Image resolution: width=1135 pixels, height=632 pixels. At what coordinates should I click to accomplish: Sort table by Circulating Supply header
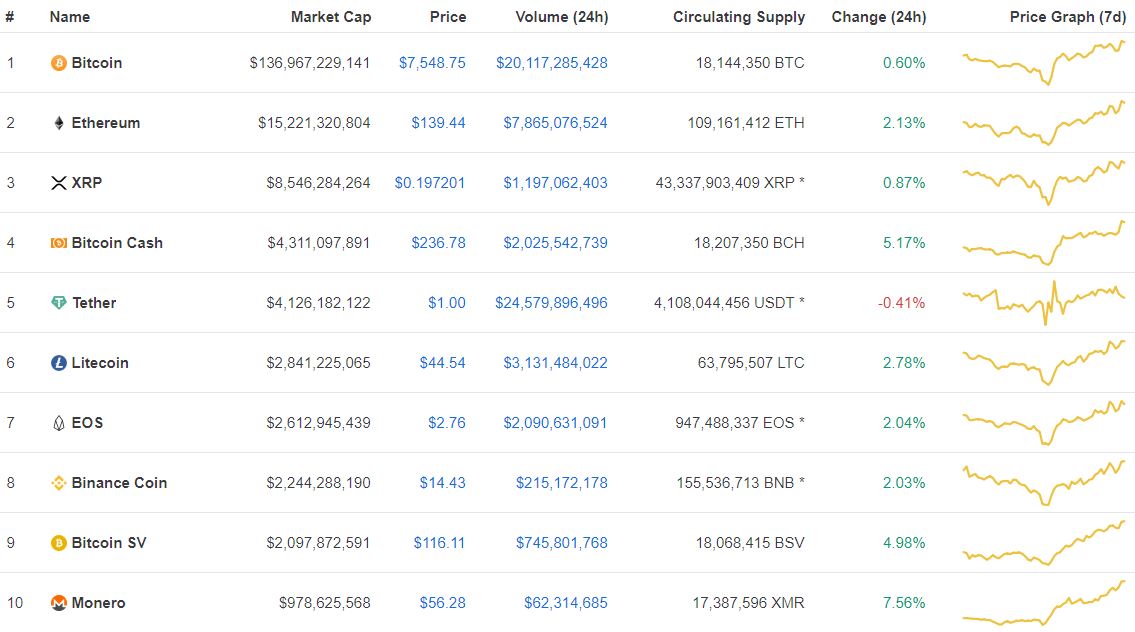pyautogui.click(x=739, y=17)
